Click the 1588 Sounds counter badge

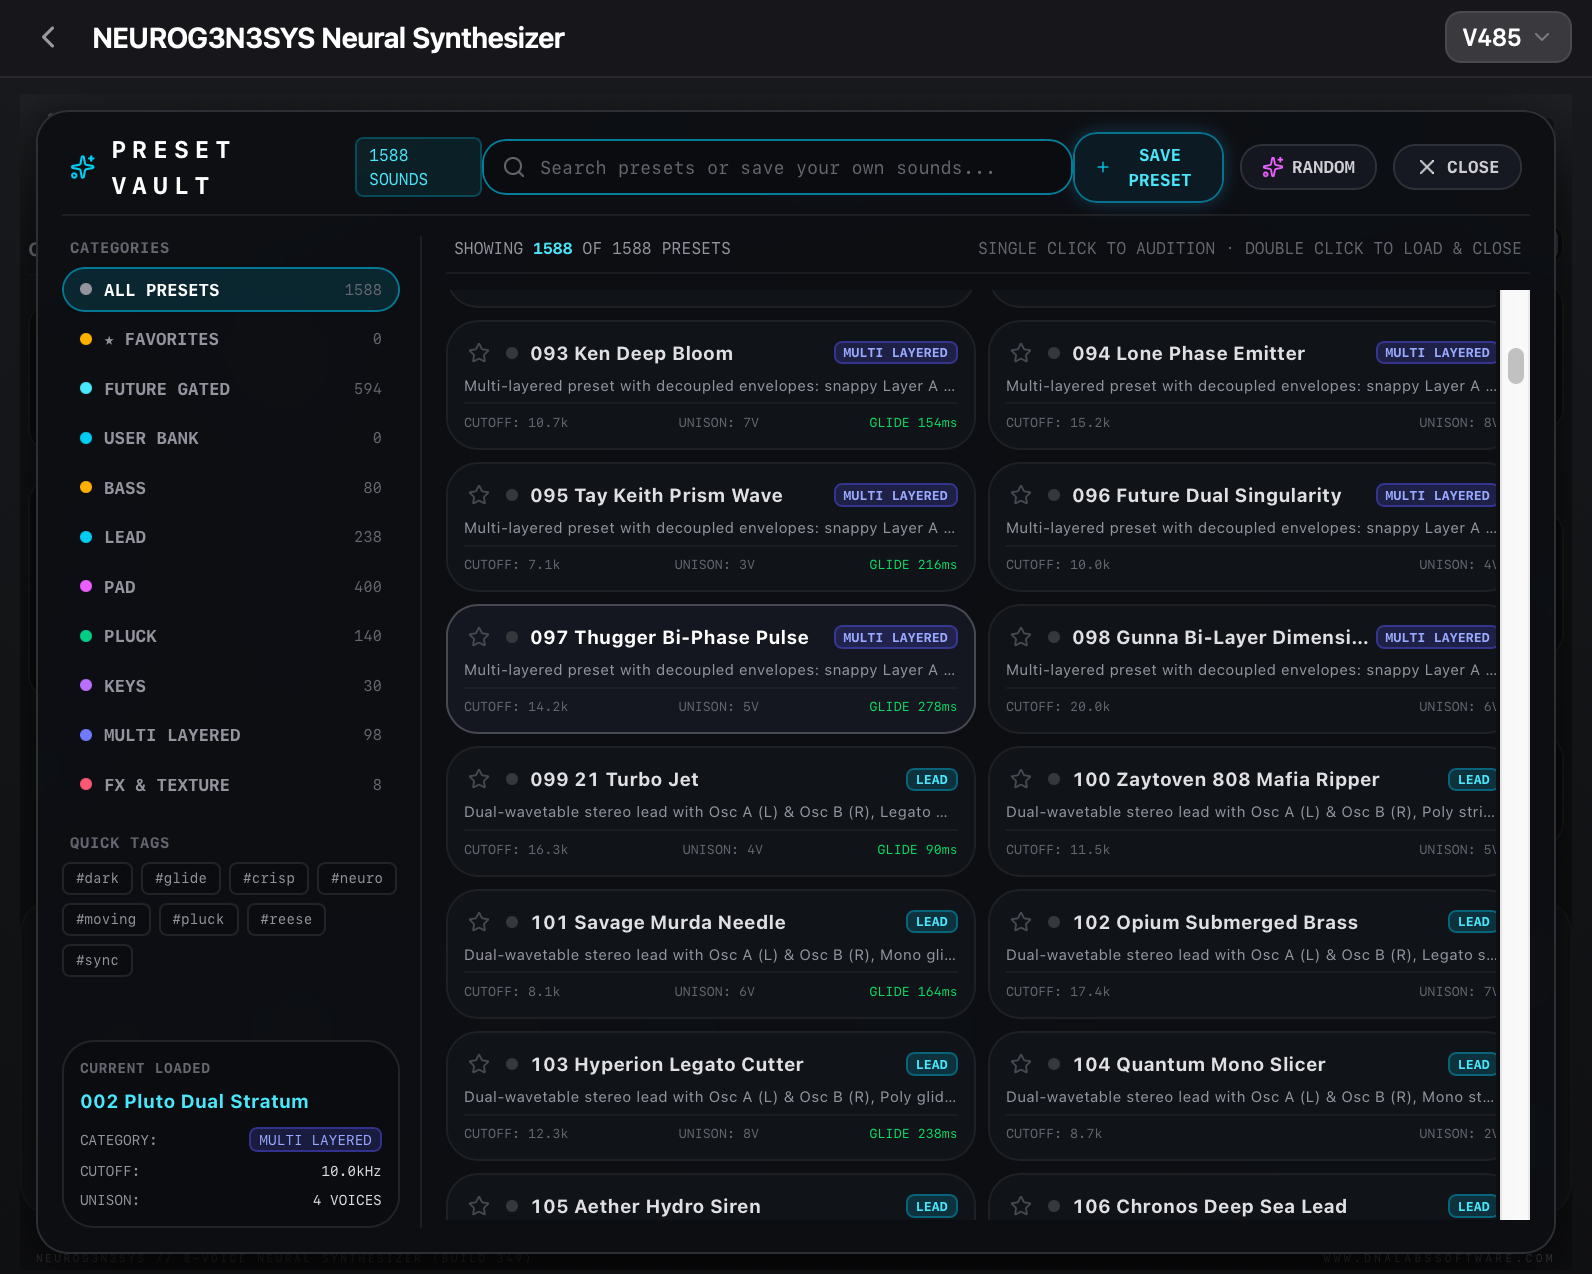418,167
